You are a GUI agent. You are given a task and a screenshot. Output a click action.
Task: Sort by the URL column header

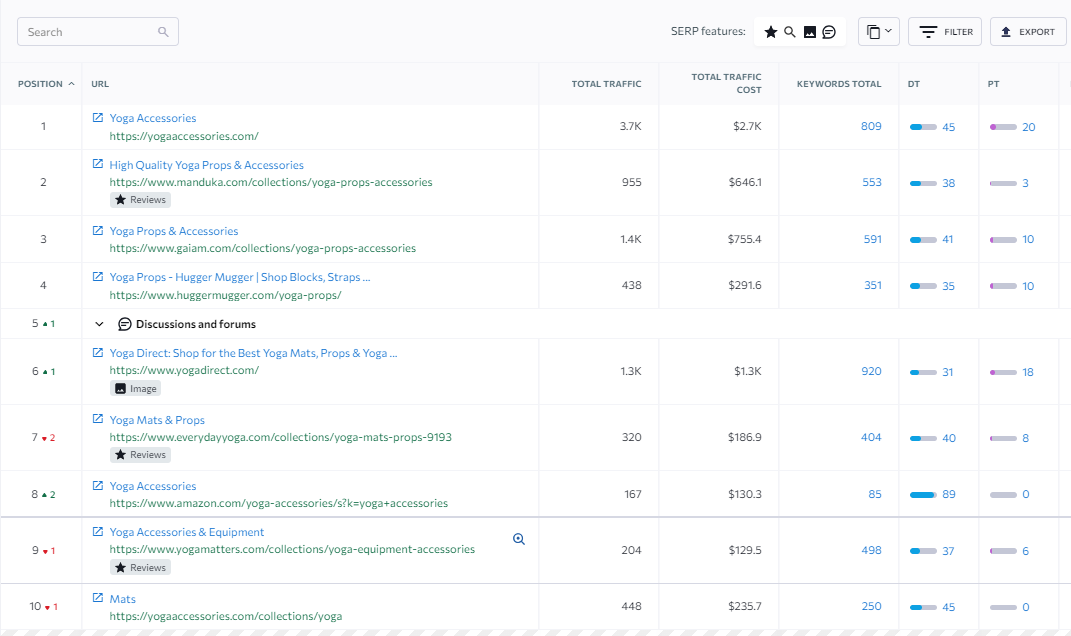(100, 83)
